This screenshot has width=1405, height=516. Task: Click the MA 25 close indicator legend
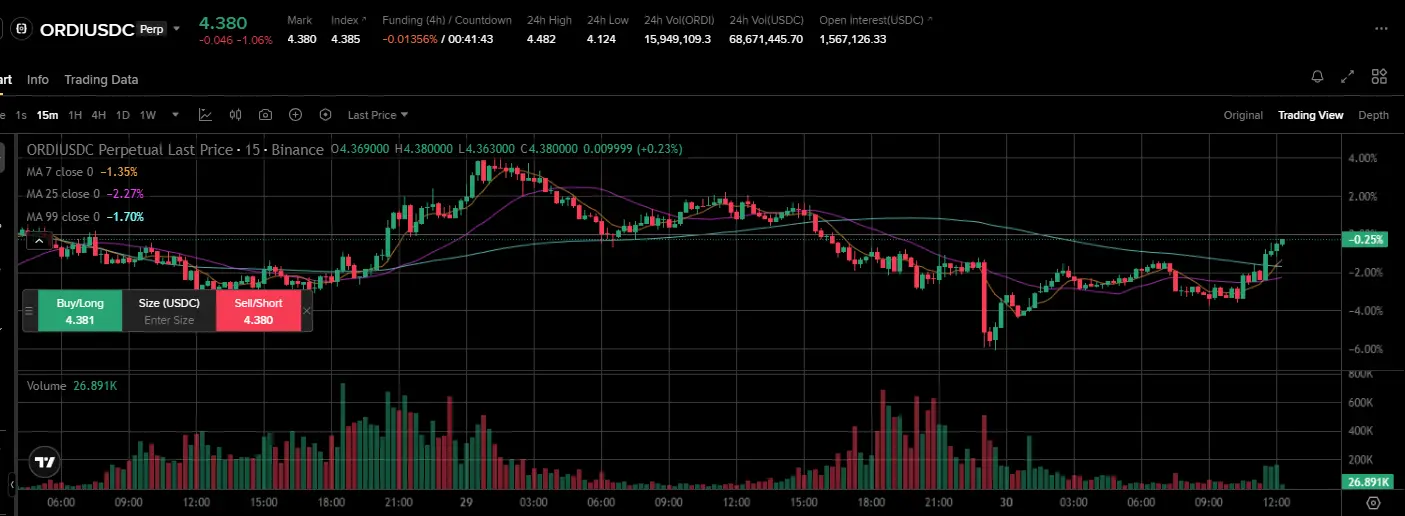tap(85, 194)
